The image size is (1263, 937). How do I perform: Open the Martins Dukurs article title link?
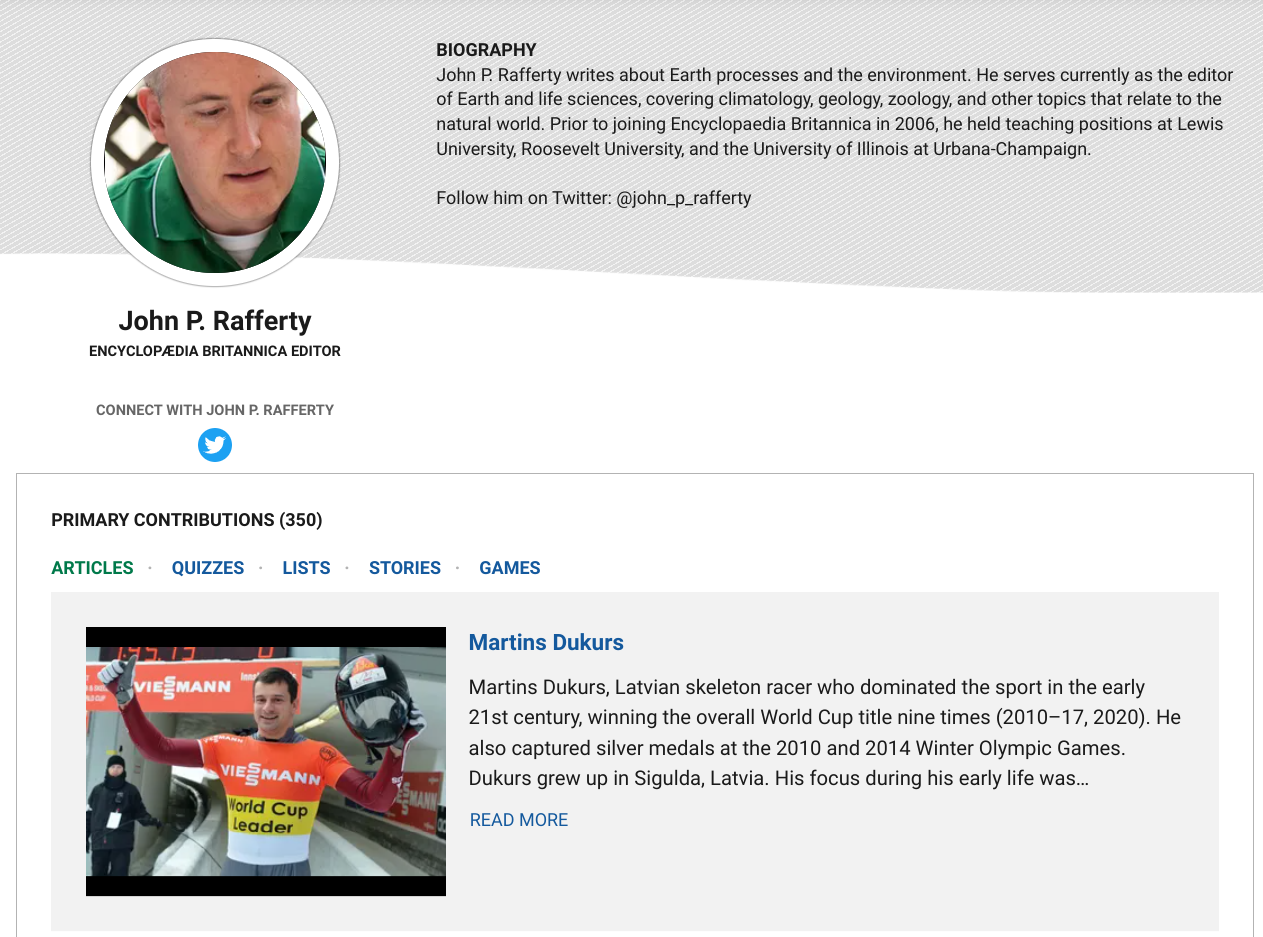point(546,642)
